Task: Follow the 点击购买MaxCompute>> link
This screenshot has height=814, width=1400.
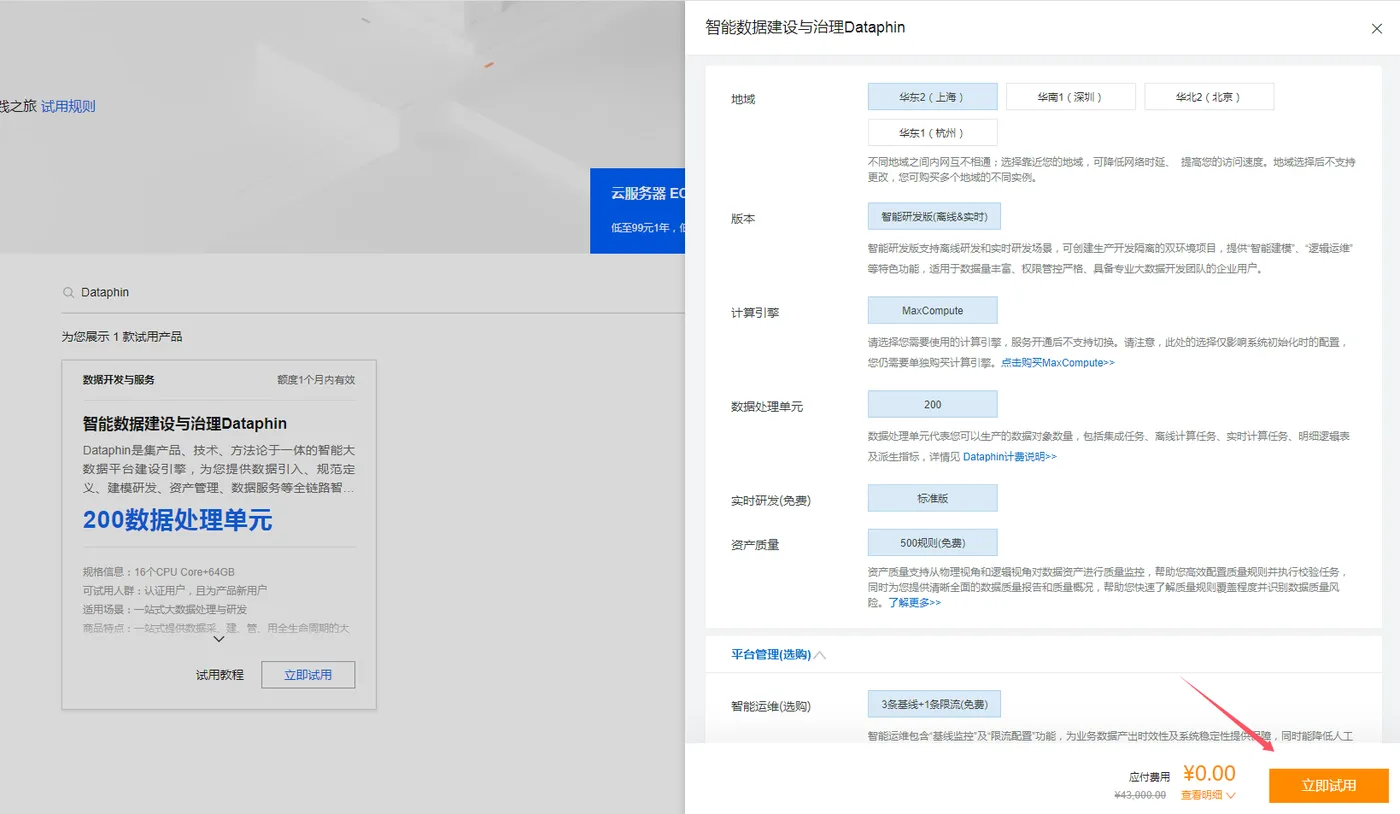Action: click(1058, 363)
